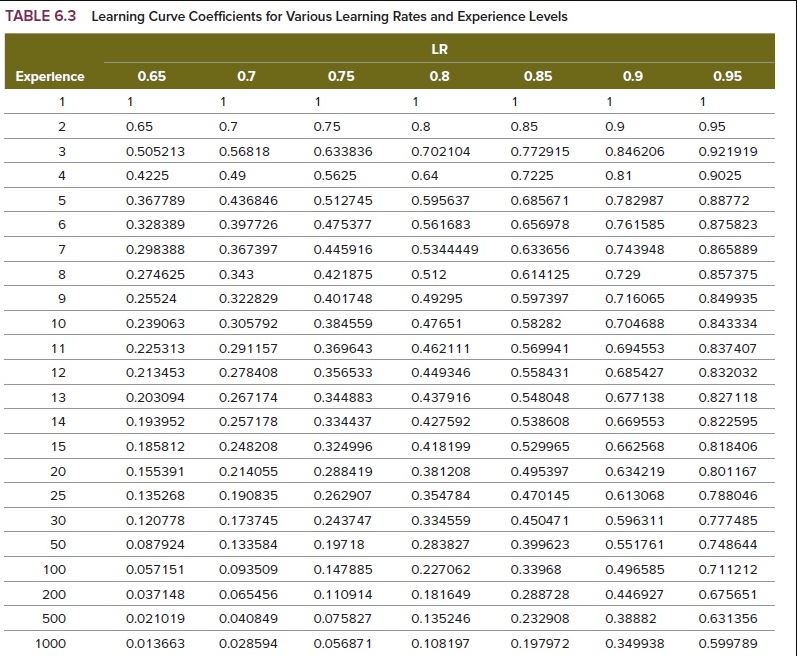Image resolution: width=797 pixels, height=656 pixels.
Task: Select cell value 0.921919
Action: [x=728, y=151]
